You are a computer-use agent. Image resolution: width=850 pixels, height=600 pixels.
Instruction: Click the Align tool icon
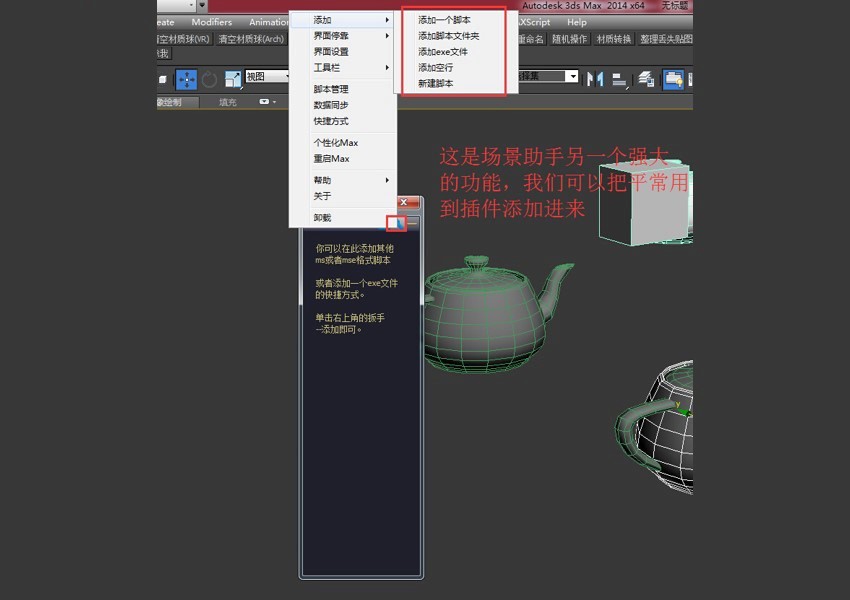point(620,80)
